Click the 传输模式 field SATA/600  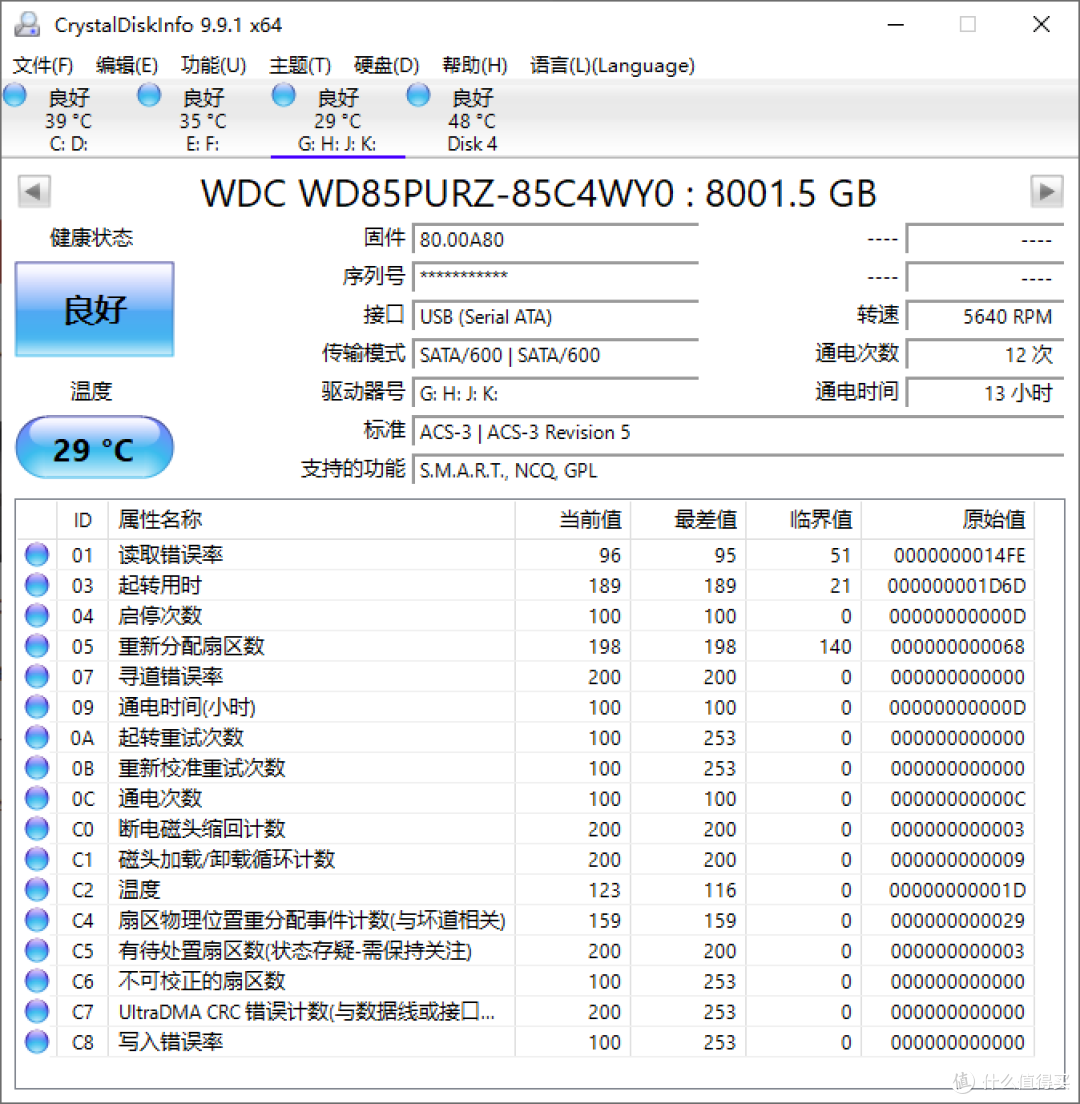(x=555, y=354)
